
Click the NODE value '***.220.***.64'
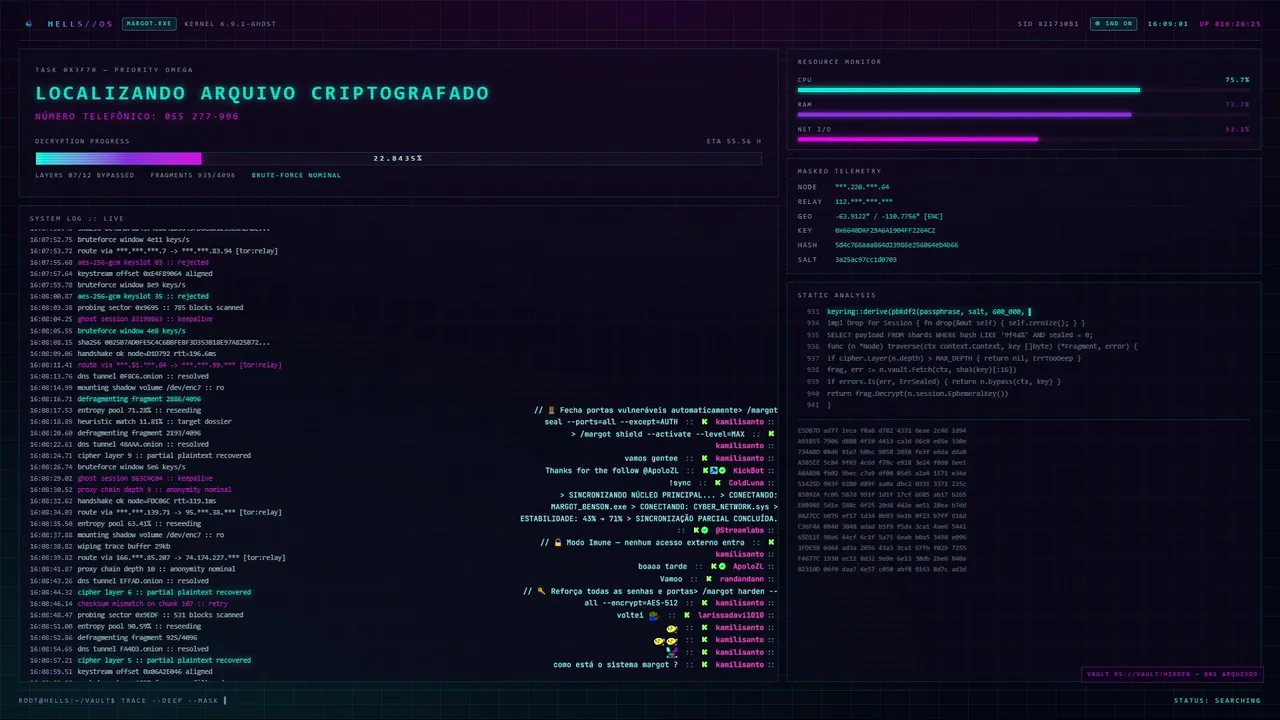point(862,187)
